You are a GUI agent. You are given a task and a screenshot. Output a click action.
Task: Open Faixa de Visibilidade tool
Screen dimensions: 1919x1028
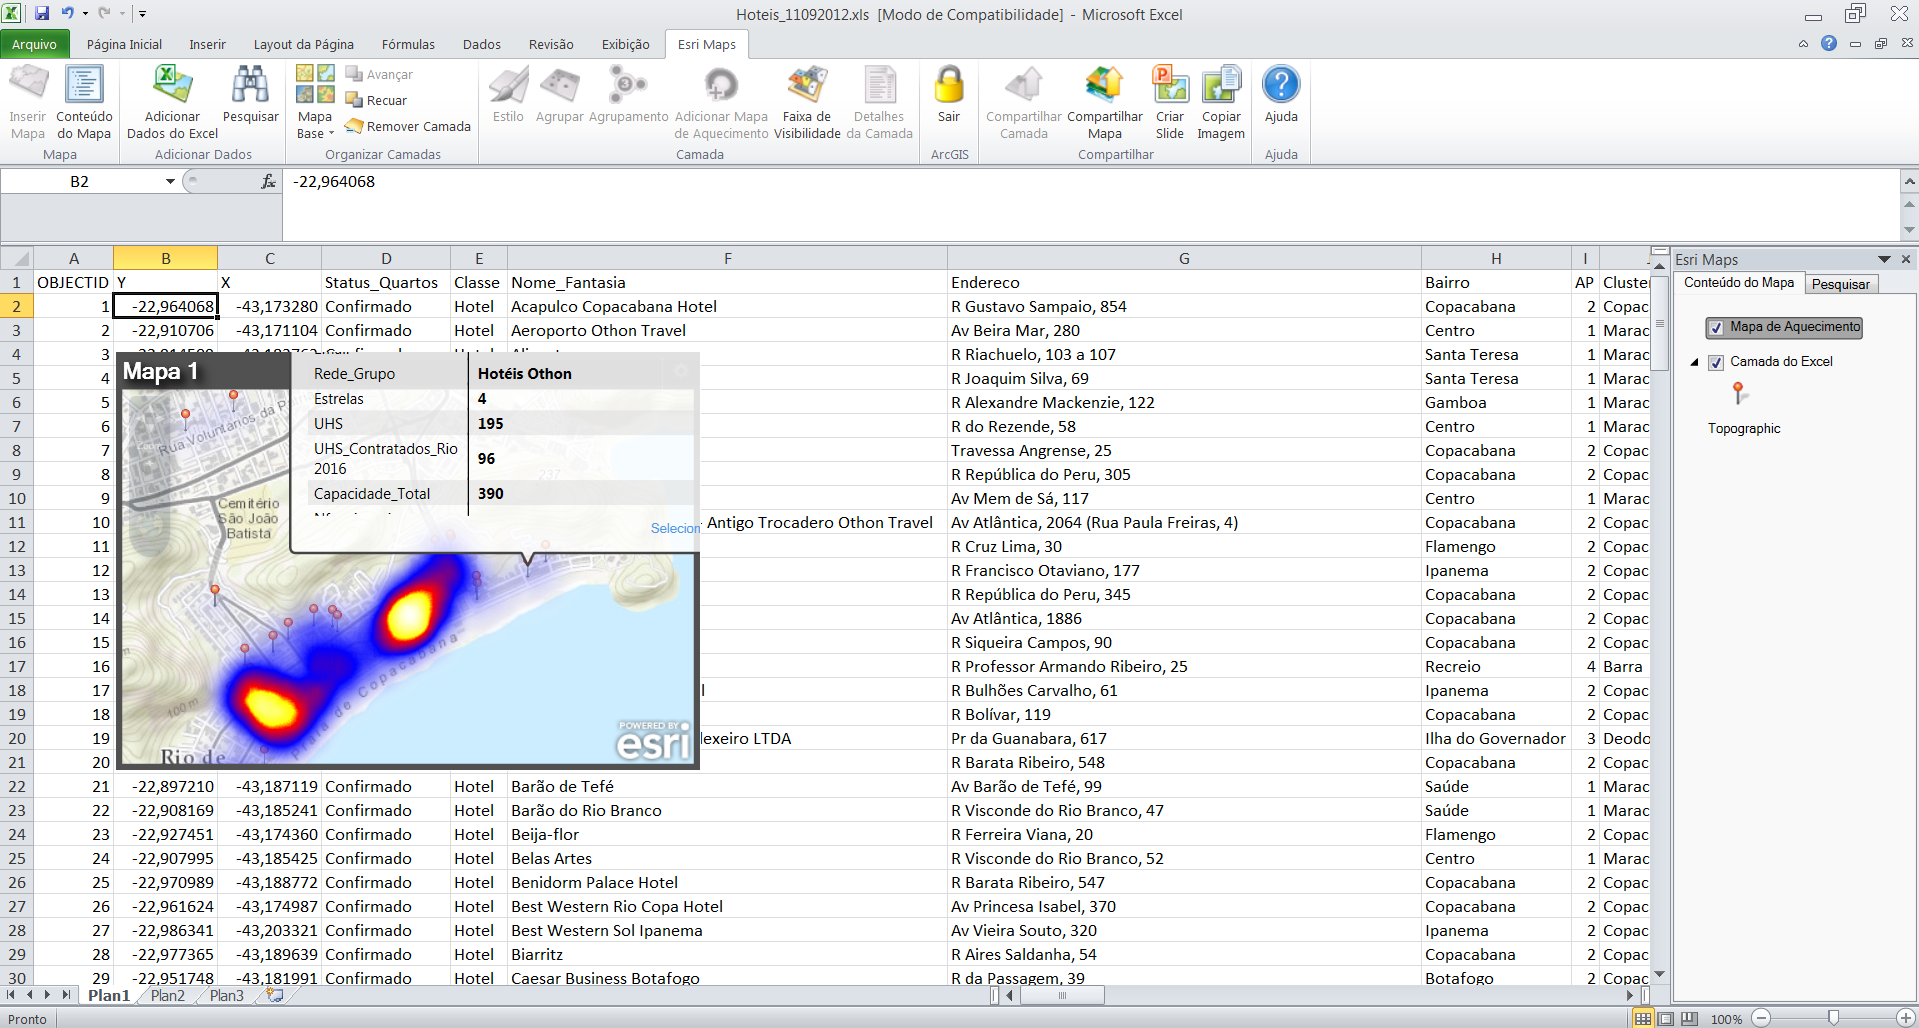tap(807, 102)
